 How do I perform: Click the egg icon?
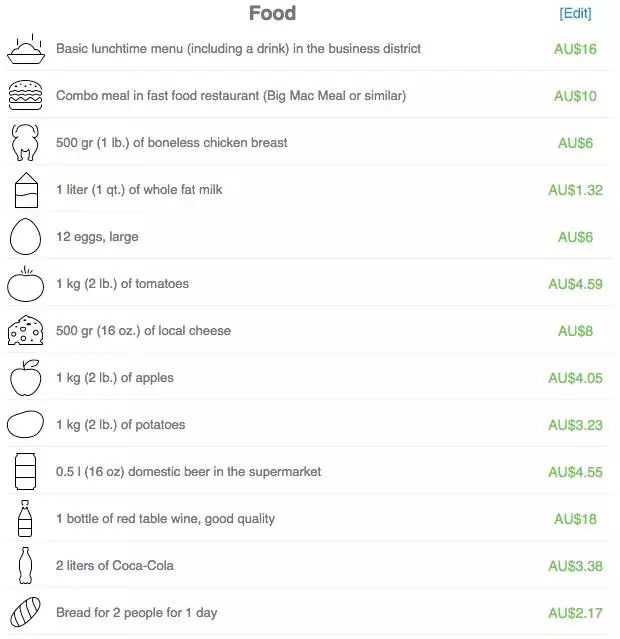25,237
